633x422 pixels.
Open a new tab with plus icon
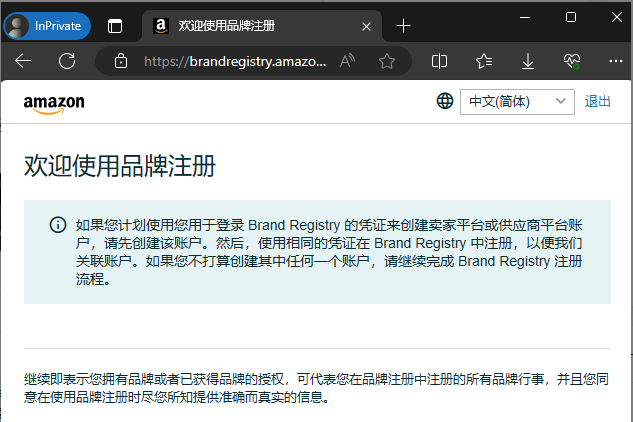click(x=403, y=26)
